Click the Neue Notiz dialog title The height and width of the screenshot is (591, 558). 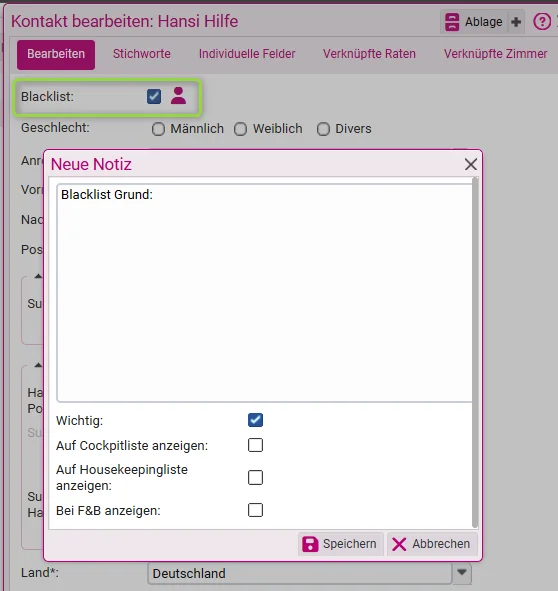point(91,164)
